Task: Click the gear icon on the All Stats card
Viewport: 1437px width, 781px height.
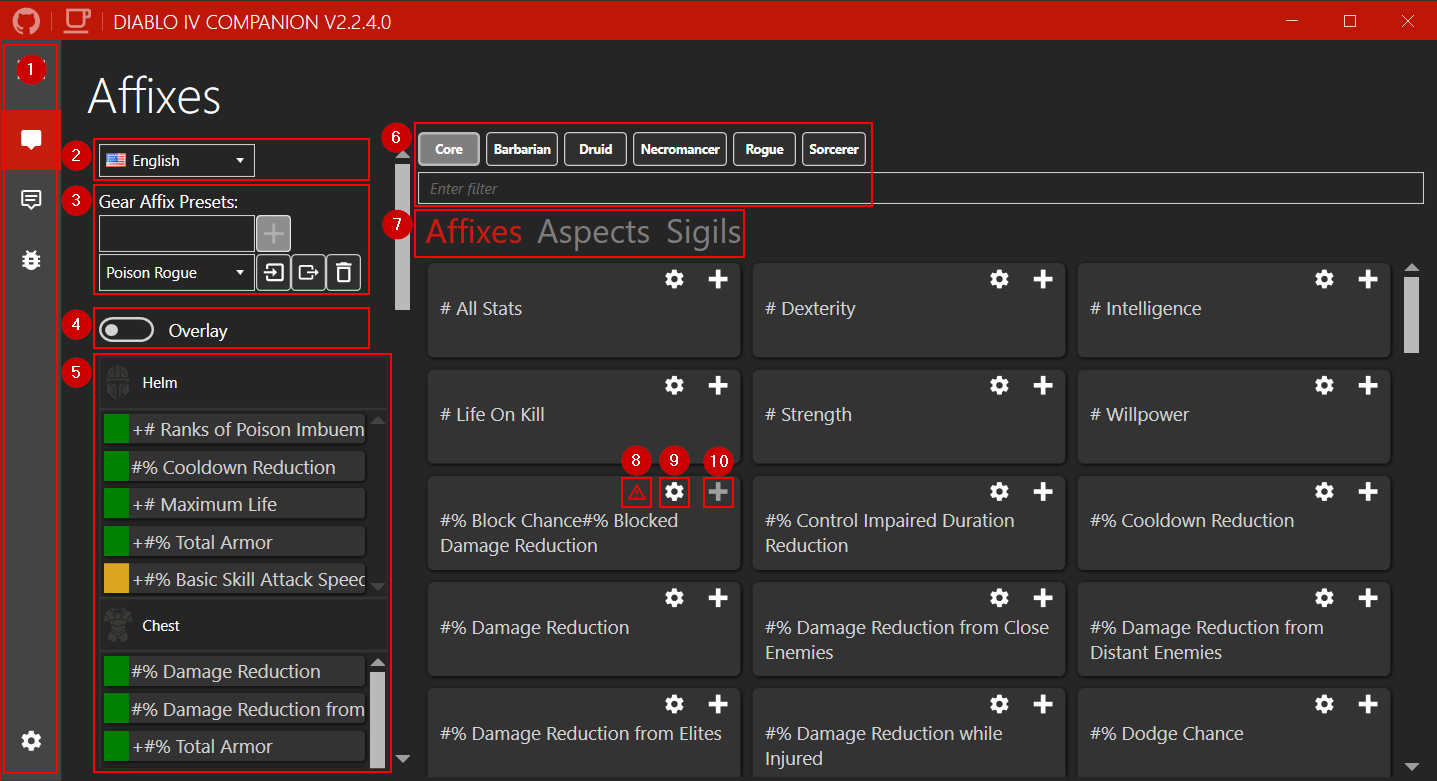Action: (674, 280)
